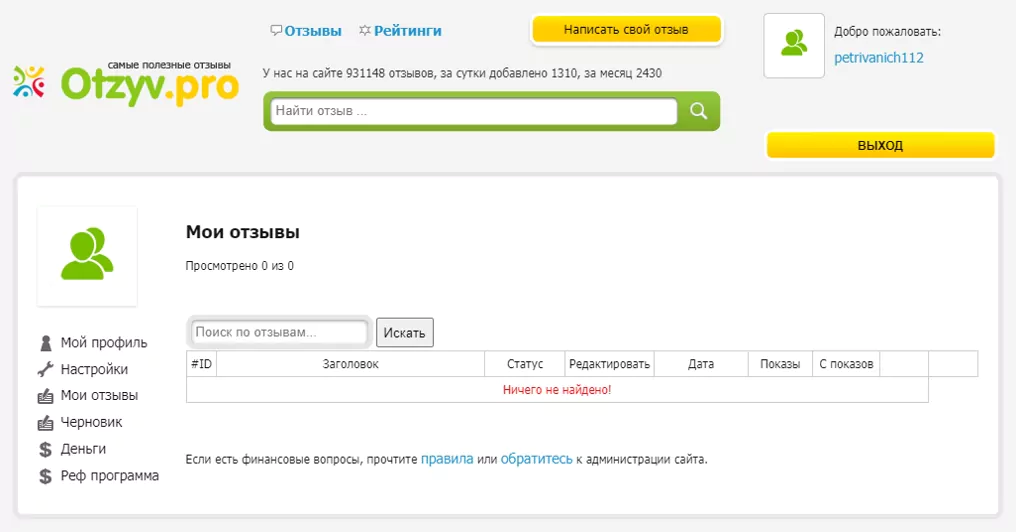Click the Просмотрено 0 из 0 text

pyautogui.click(x=239, y=266)
